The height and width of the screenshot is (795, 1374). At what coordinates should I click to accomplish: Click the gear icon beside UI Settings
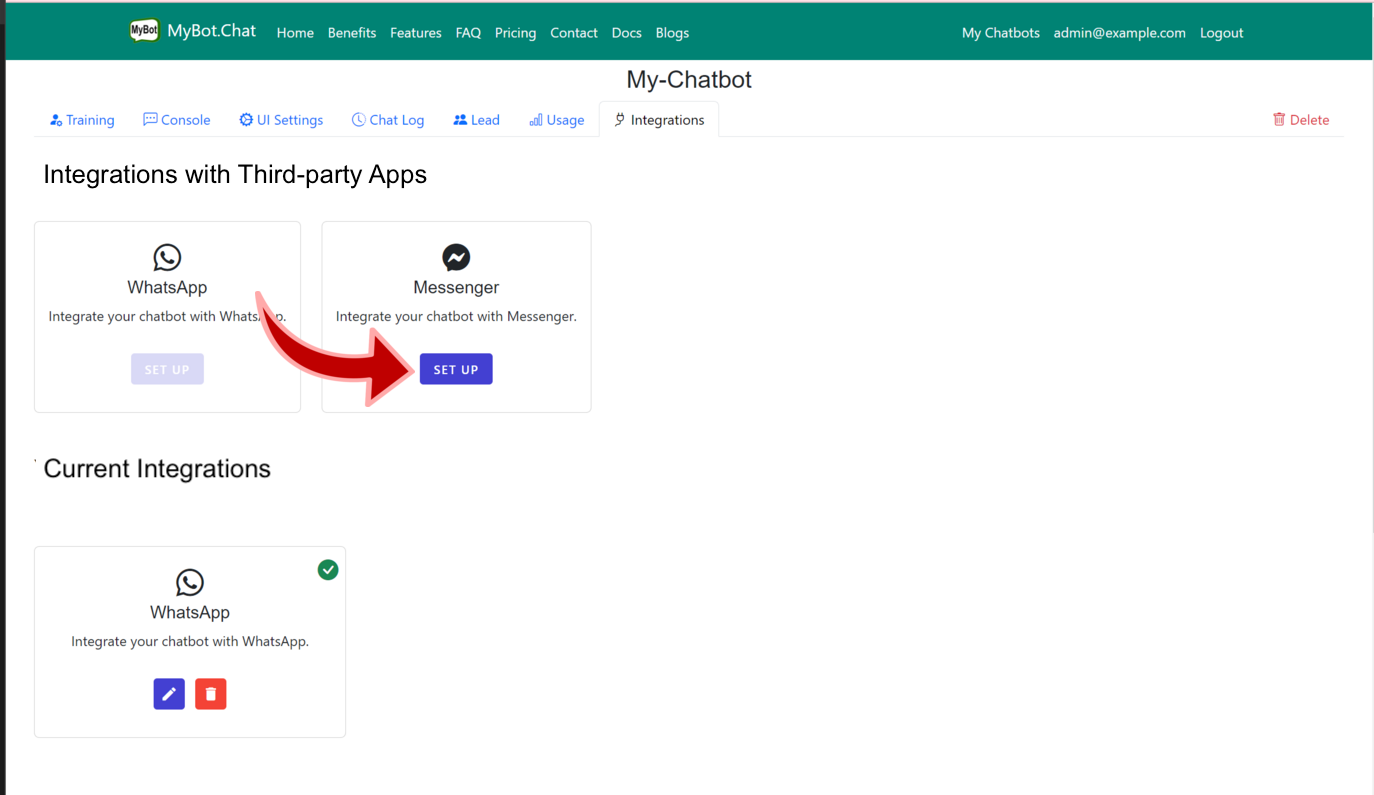(x=244, y=118)
